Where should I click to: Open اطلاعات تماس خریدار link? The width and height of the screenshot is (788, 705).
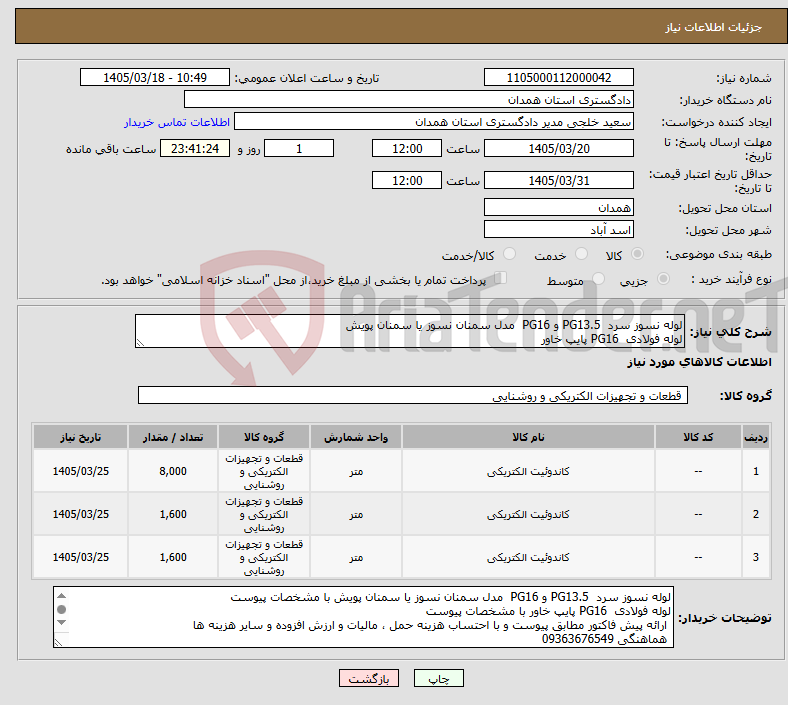pyautogui.click(x=177, y=122)
